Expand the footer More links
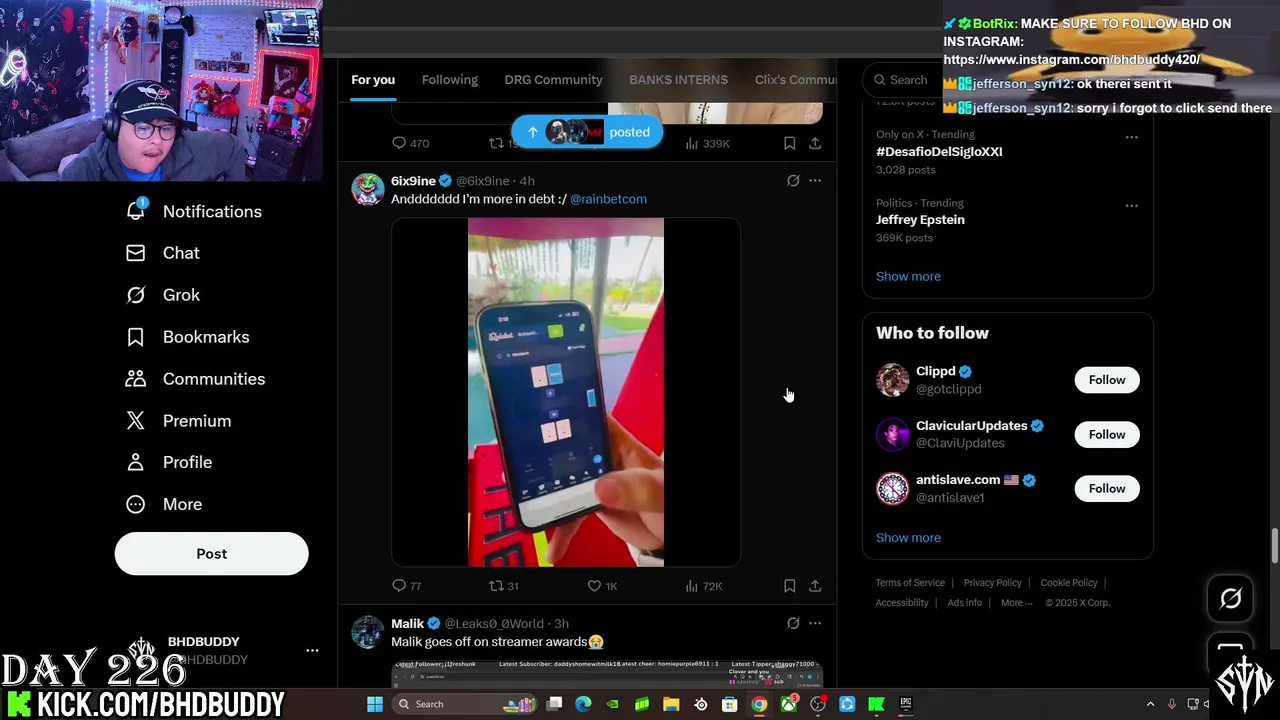Screen dimensions: 1280x720 pos(1017,603)
